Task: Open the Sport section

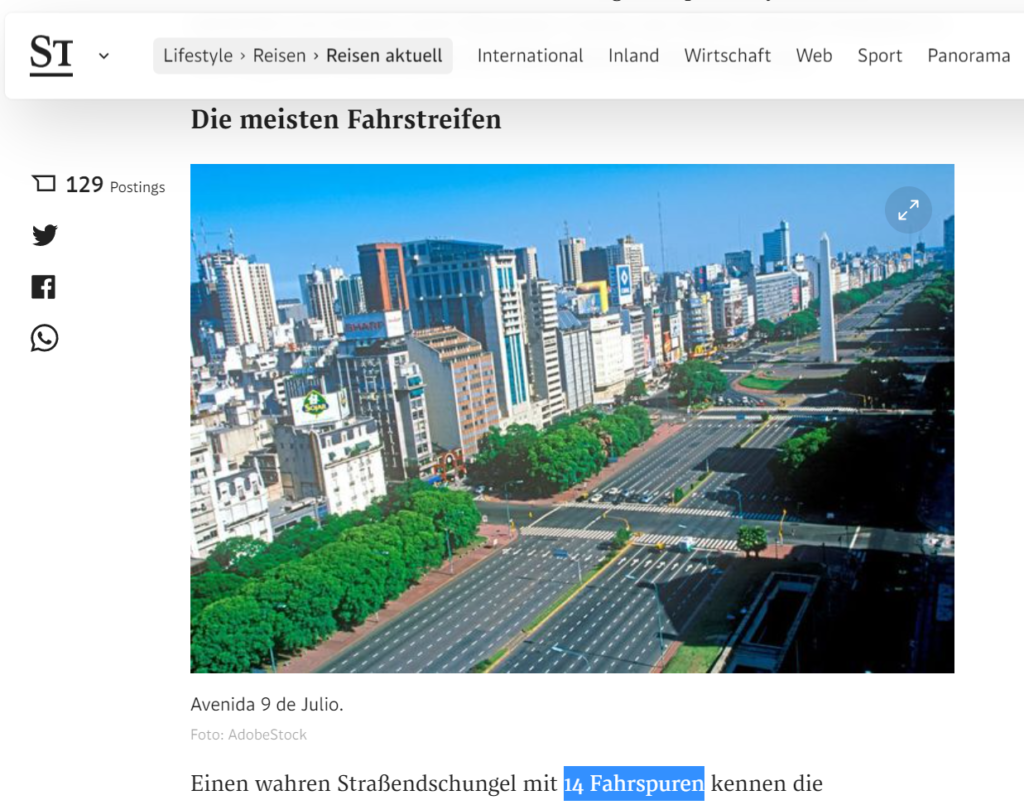Action: pos(880,56)
